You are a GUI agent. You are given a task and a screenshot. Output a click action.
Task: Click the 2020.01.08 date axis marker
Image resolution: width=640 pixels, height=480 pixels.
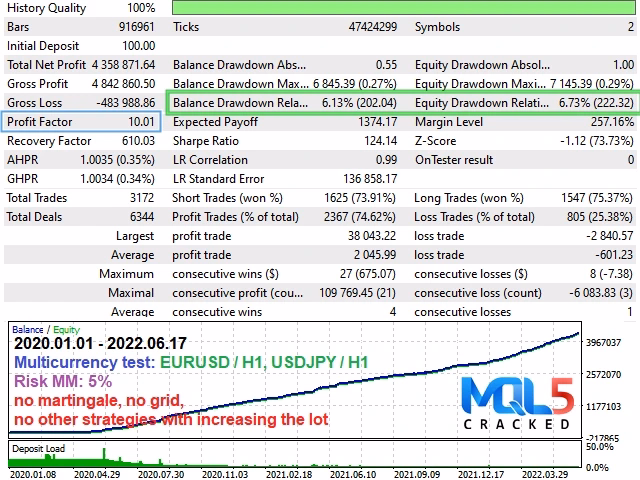31,473
